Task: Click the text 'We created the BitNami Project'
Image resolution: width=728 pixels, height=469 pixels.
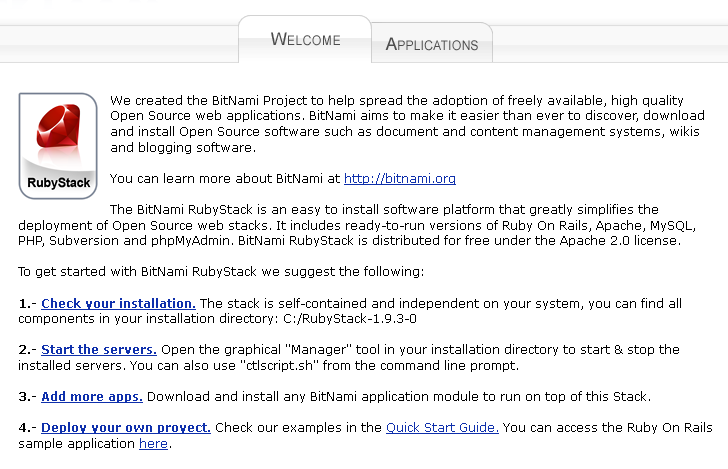Action: click(208, 100)
